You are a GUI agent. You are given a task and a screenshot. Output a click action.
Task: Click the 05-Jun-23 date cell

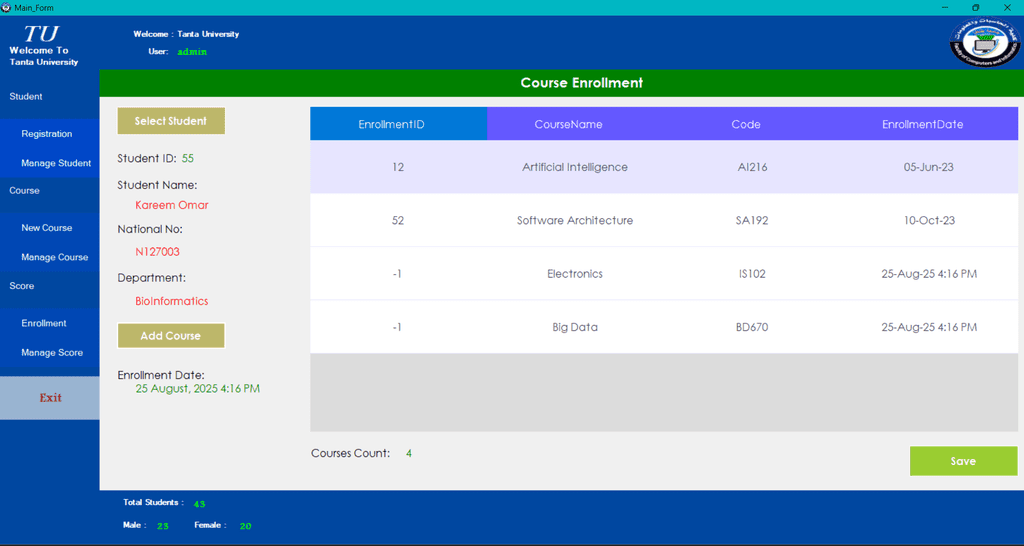click(929, 167)
